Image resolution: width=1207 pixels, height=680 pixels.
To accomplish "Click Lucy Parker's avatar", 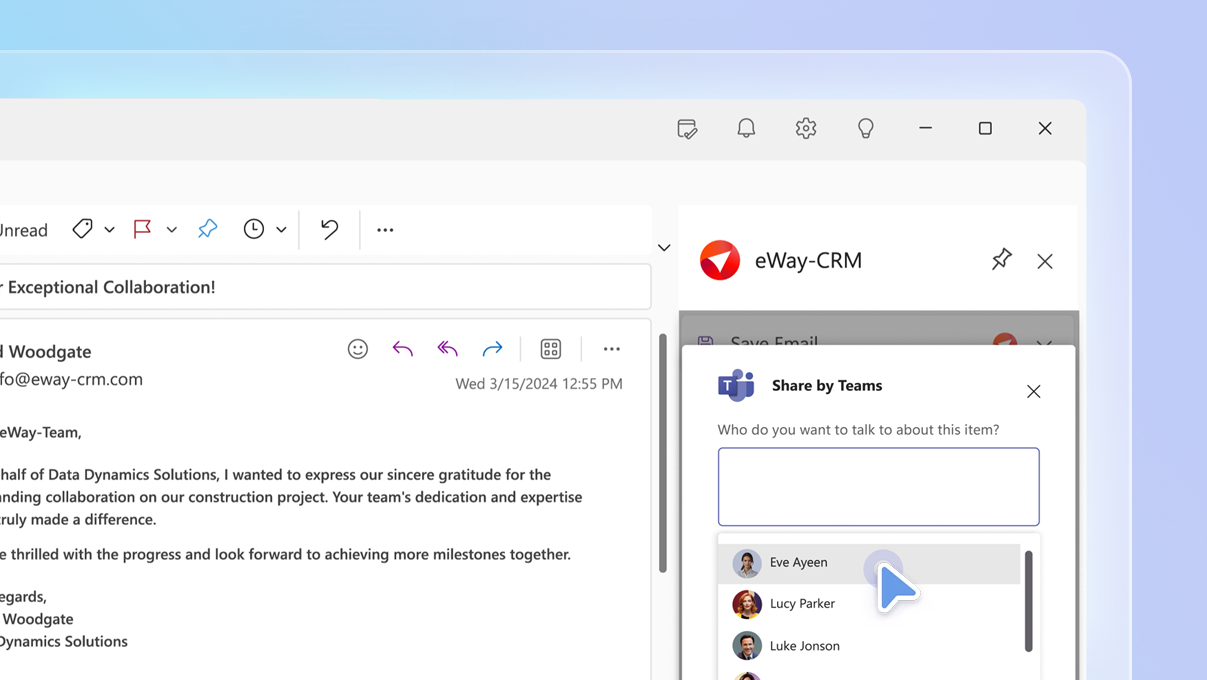I will pos(747,604).
